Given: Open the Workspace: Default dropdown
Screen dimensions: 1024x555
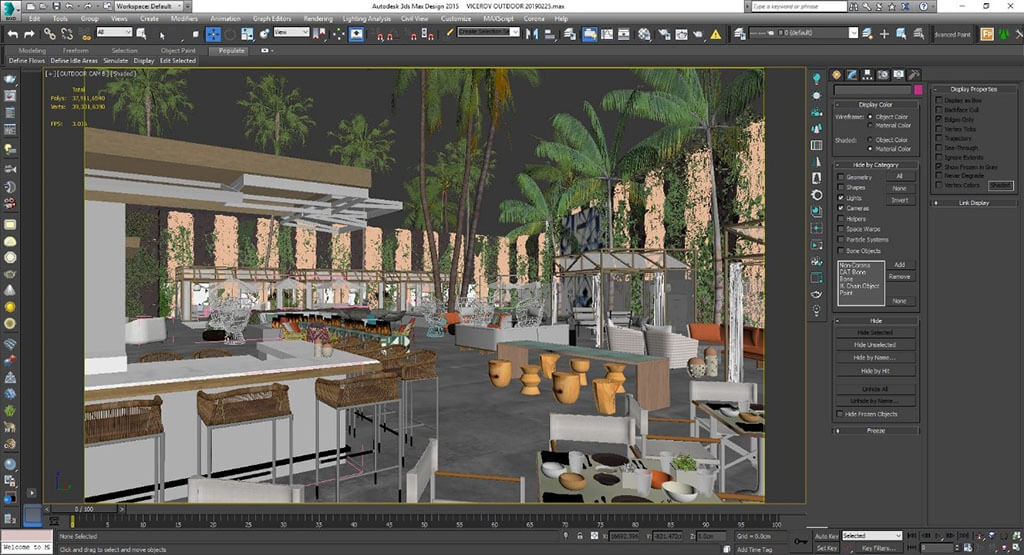Looking at the screenshot, I should 151,6.
